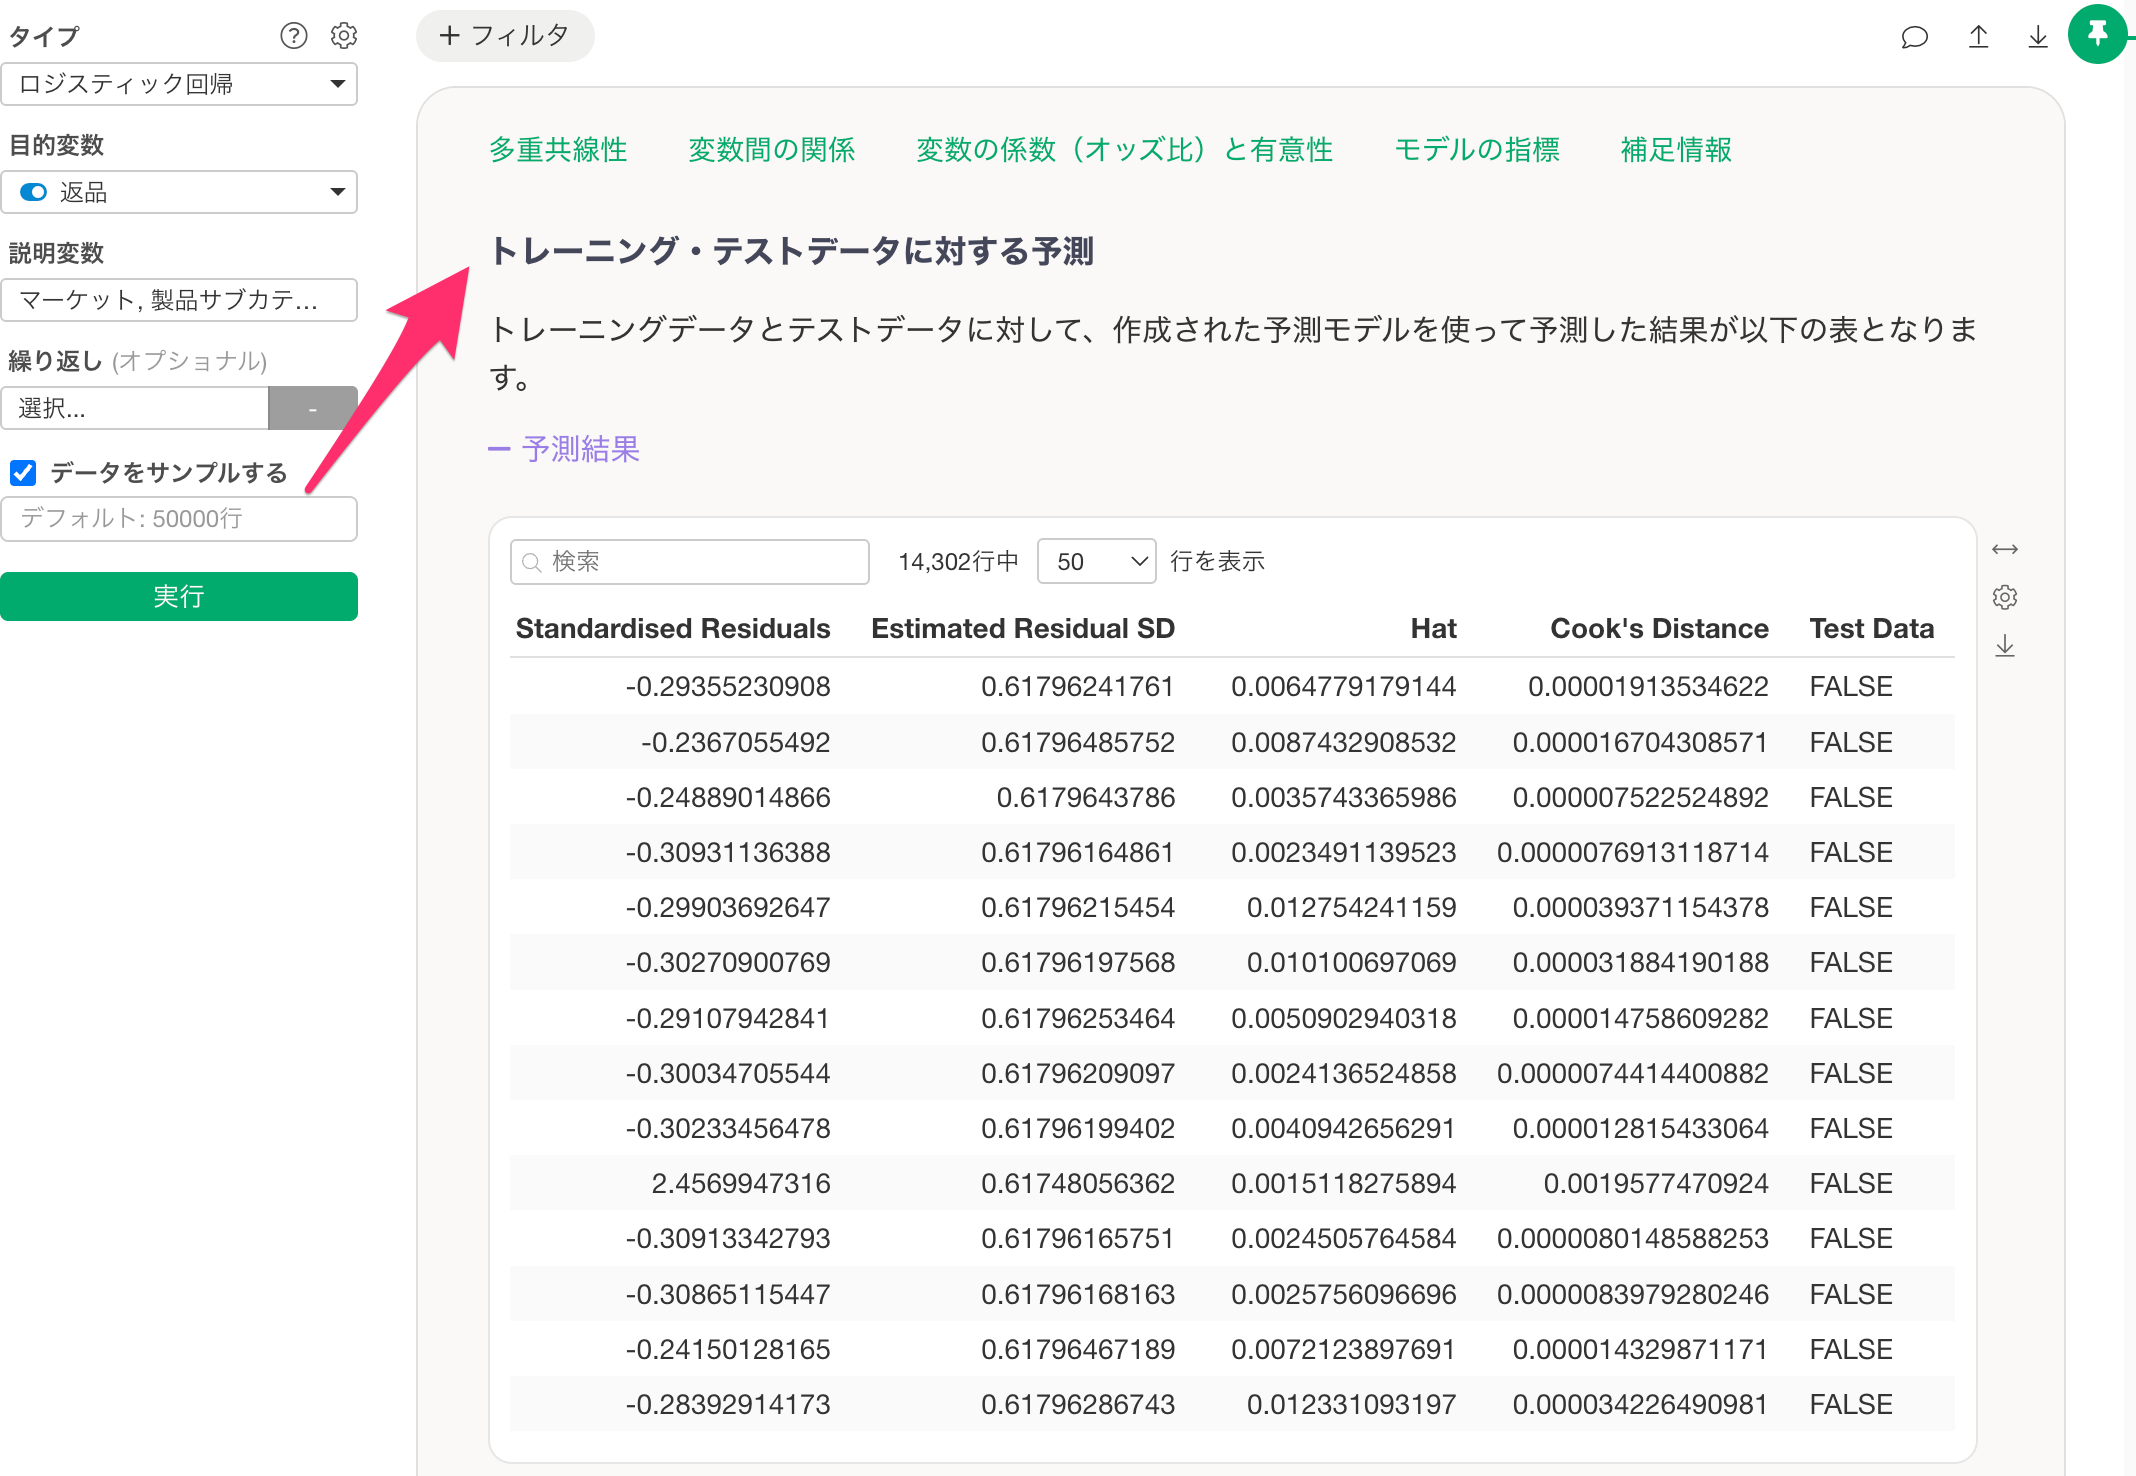Collapse the 予測結果 section
Screen dimensions: 2136x1476
[564, 449]
